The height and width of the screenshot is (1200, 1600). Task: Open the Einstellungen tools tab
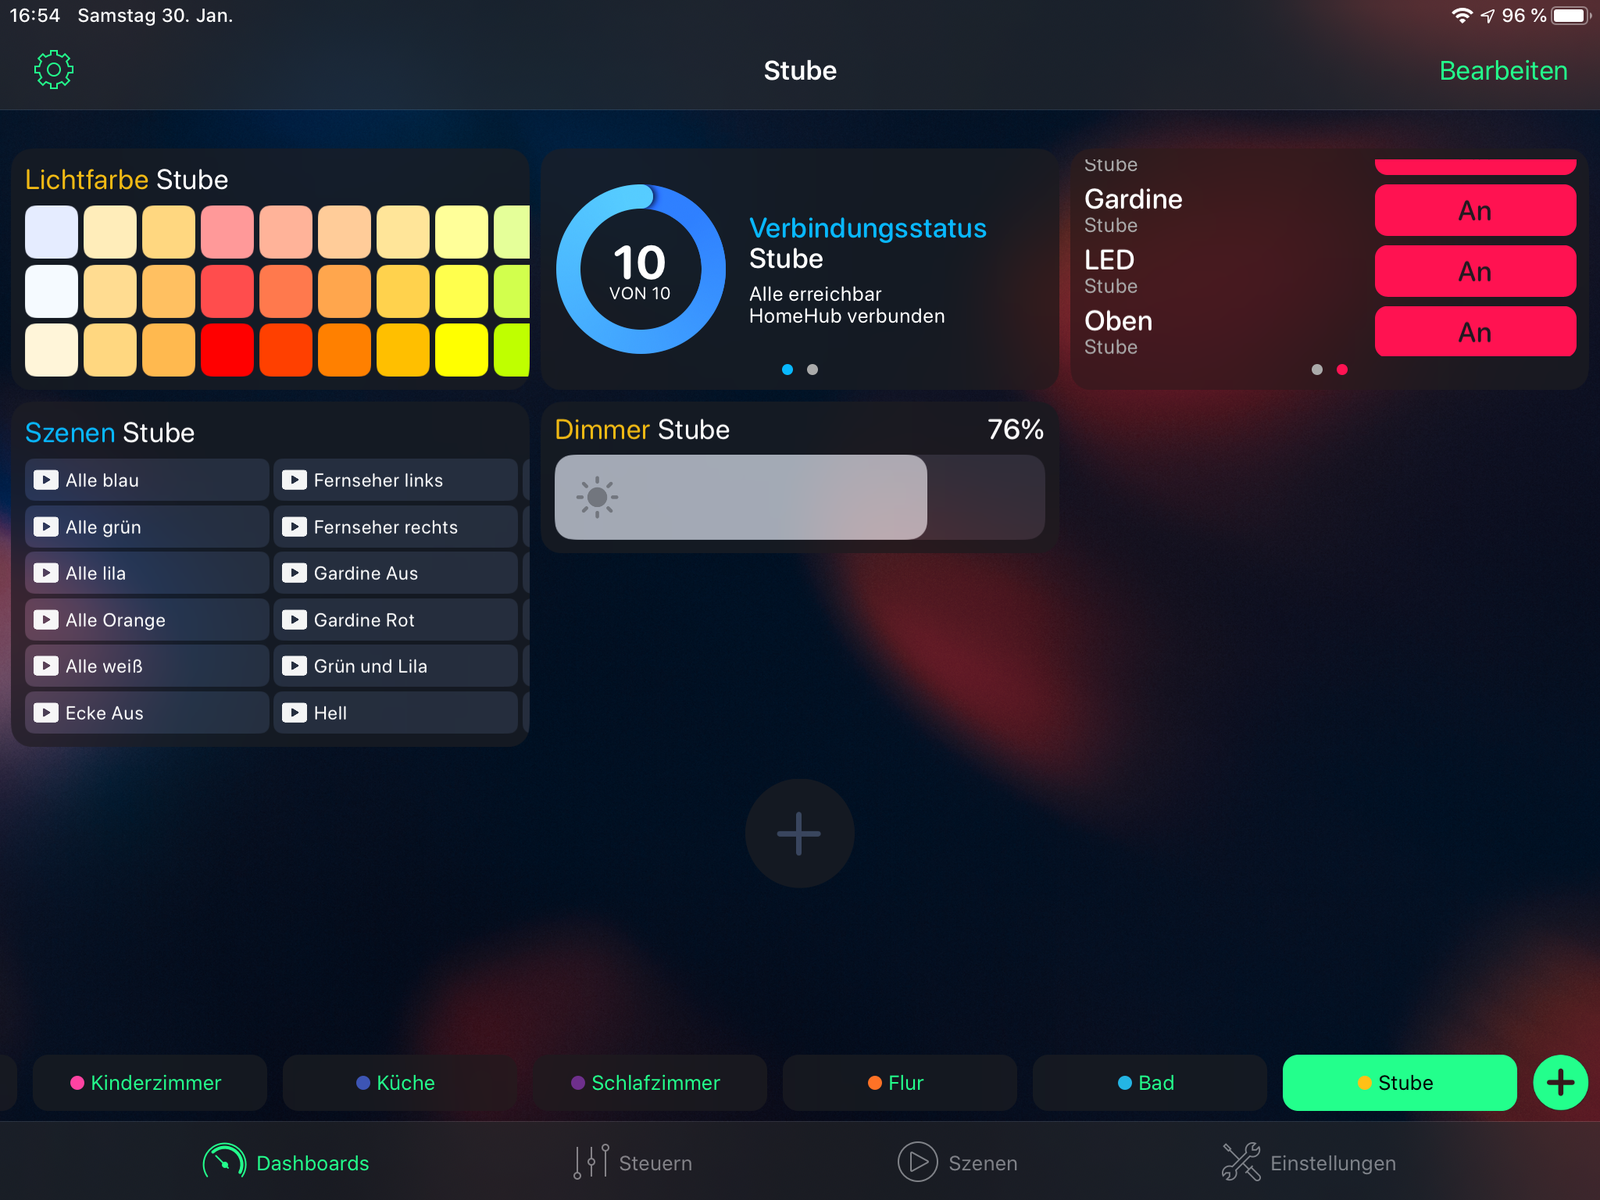[1309, 1162]
